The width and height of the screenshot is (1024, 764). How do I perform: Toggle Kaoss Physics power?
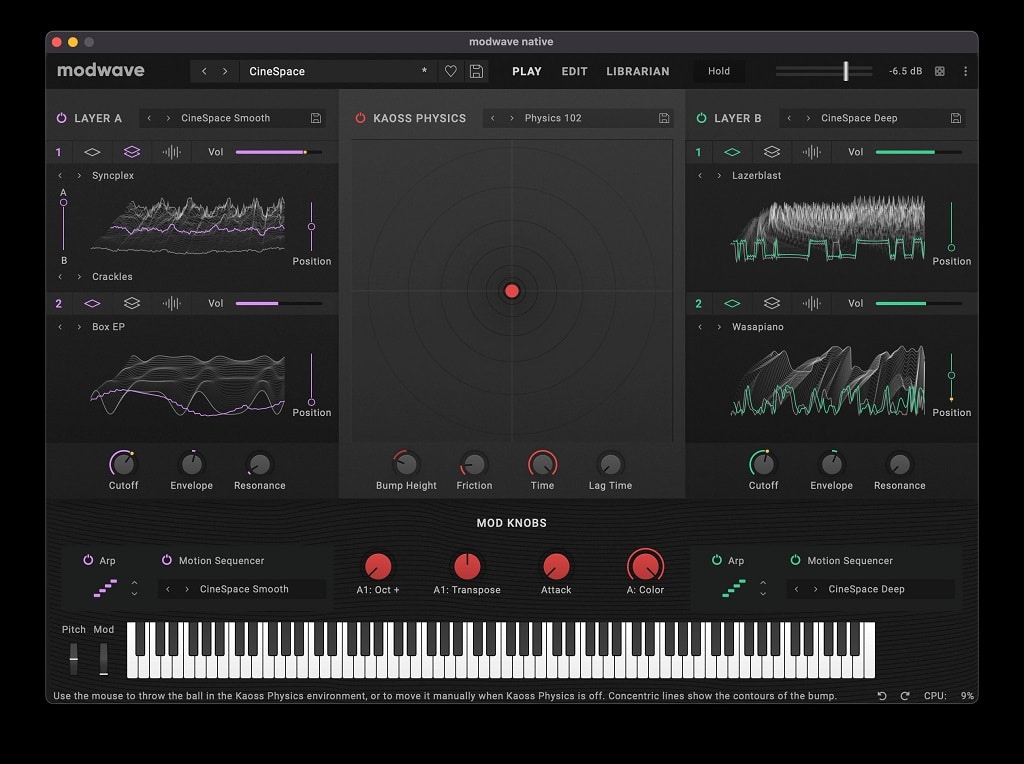click(360, 118)
